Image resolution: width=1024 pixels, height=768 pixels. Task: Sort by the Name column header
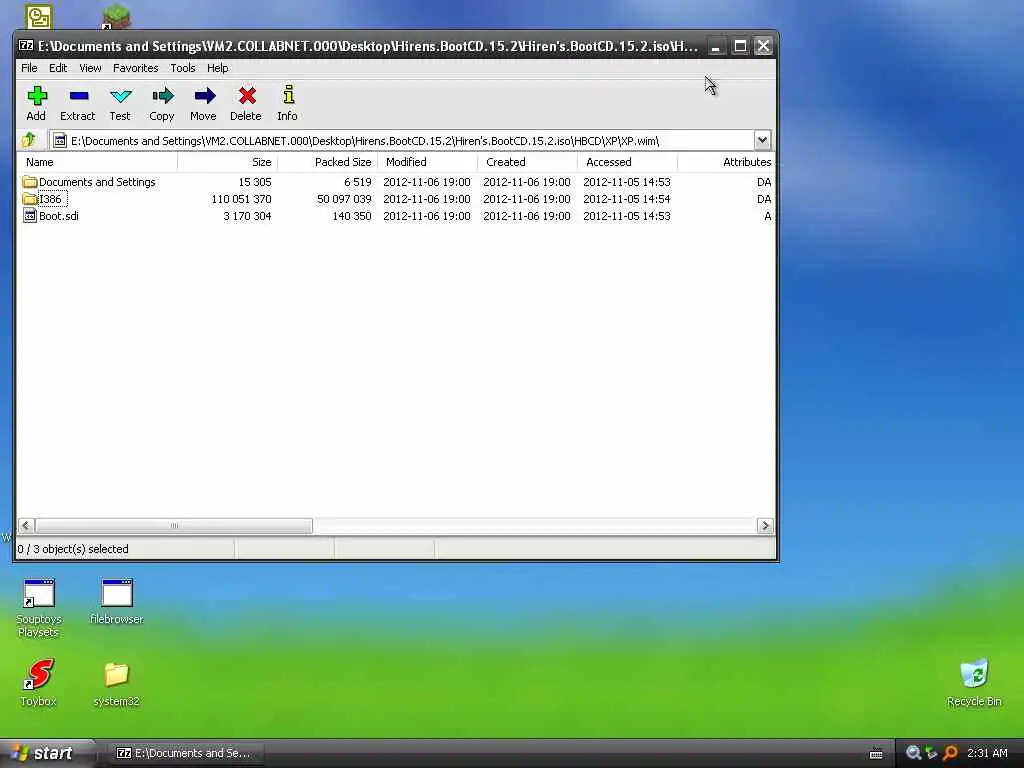pos(97,162)
